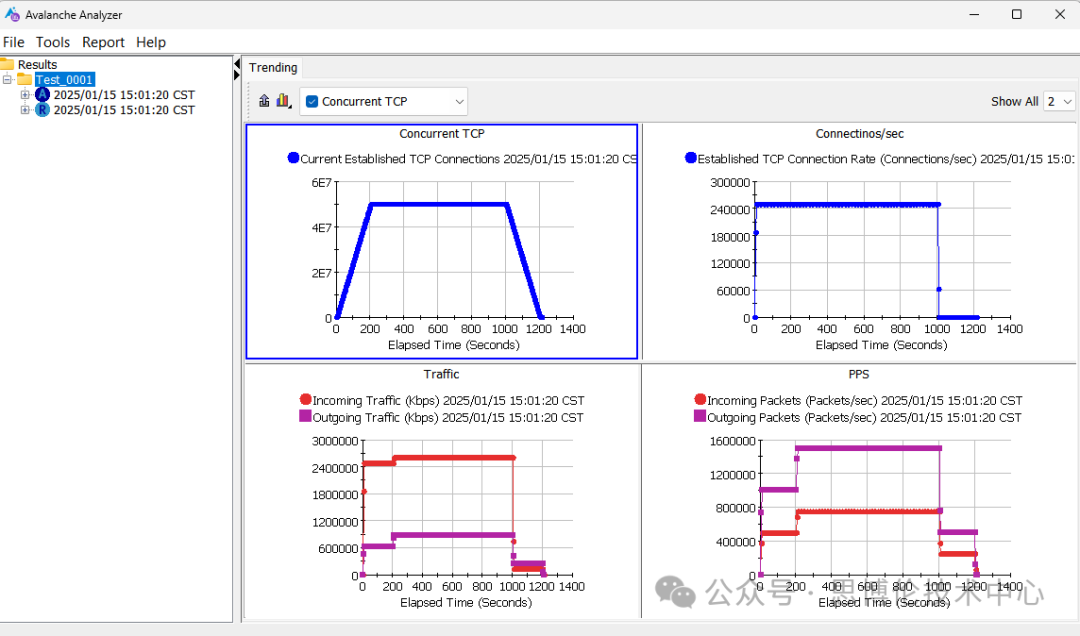Open the bar chart options icon

click(283, 101)
